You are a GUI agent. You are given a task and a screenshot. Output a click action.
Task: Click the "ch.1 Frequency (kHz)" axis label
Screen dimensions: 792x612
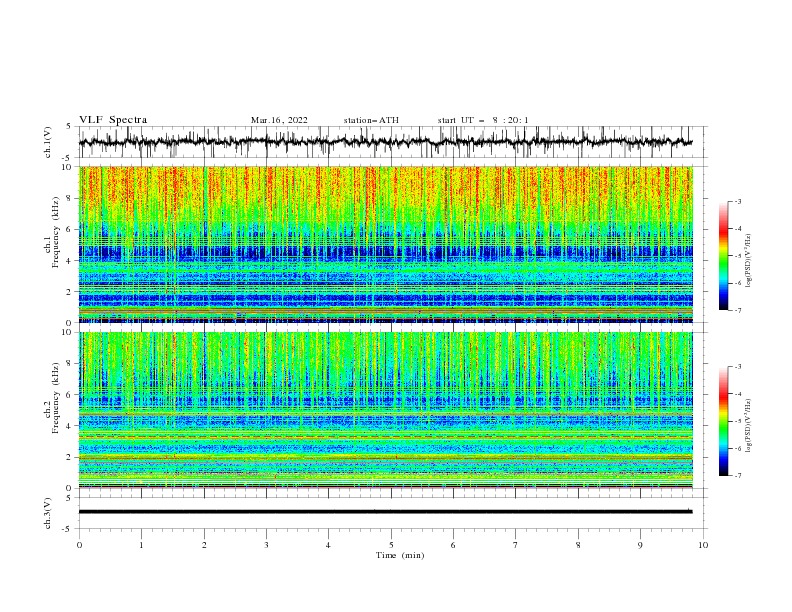coord(52,233)
